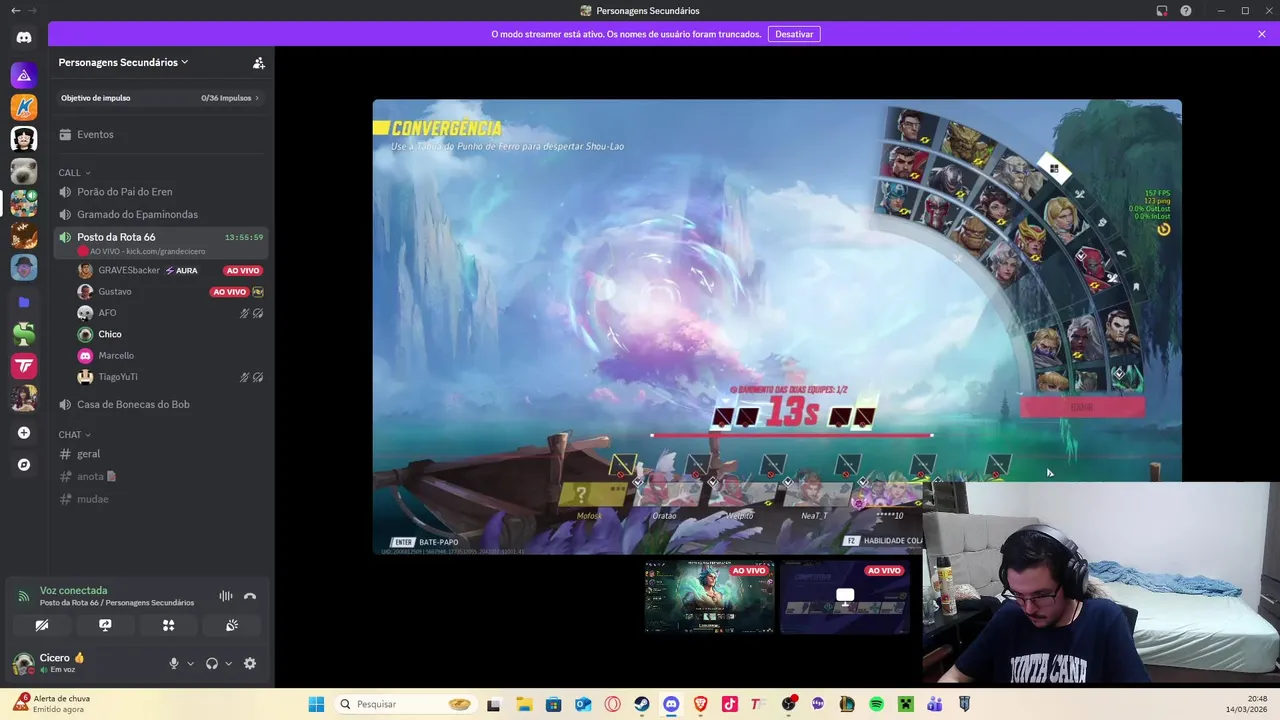Image resolution: width=1280 pixels, height=720 pixels.
Task: Mute microphone in user panel
Action: click(x=174, y=663)
